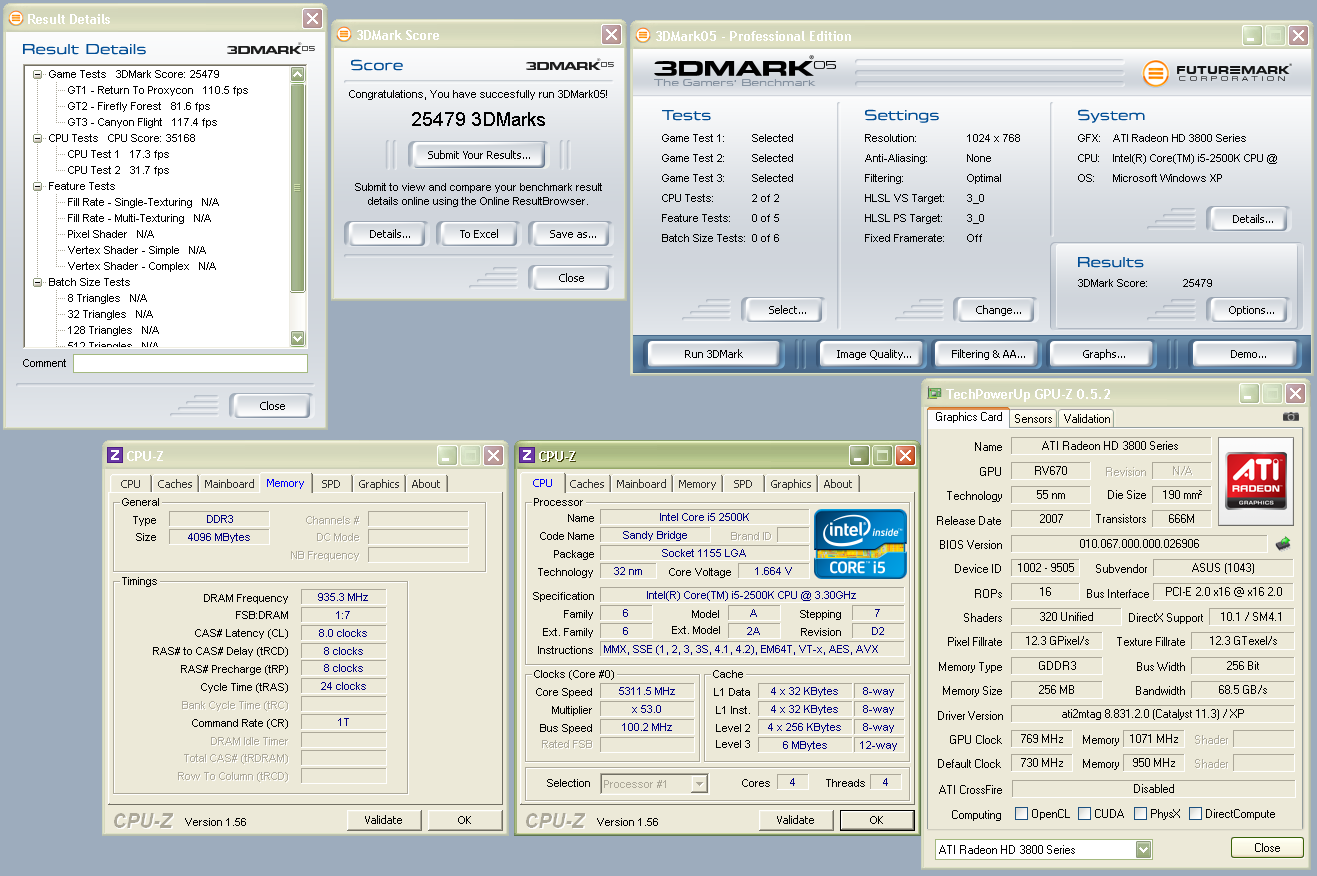This screenshot has width=1317, height=876.
Task: Click scroll up arrow in Result Details
Action: [x=297, y=74]
